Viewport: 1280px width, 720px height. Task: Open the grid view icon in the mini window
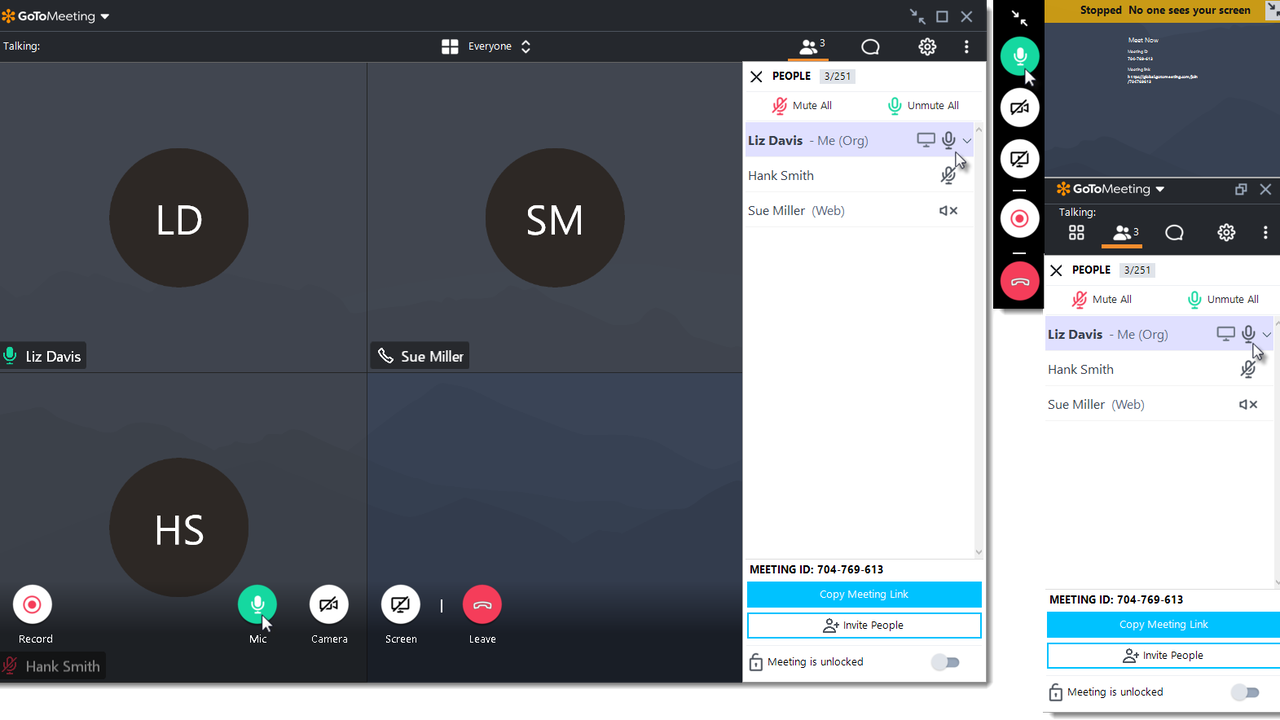[1076, 232]
